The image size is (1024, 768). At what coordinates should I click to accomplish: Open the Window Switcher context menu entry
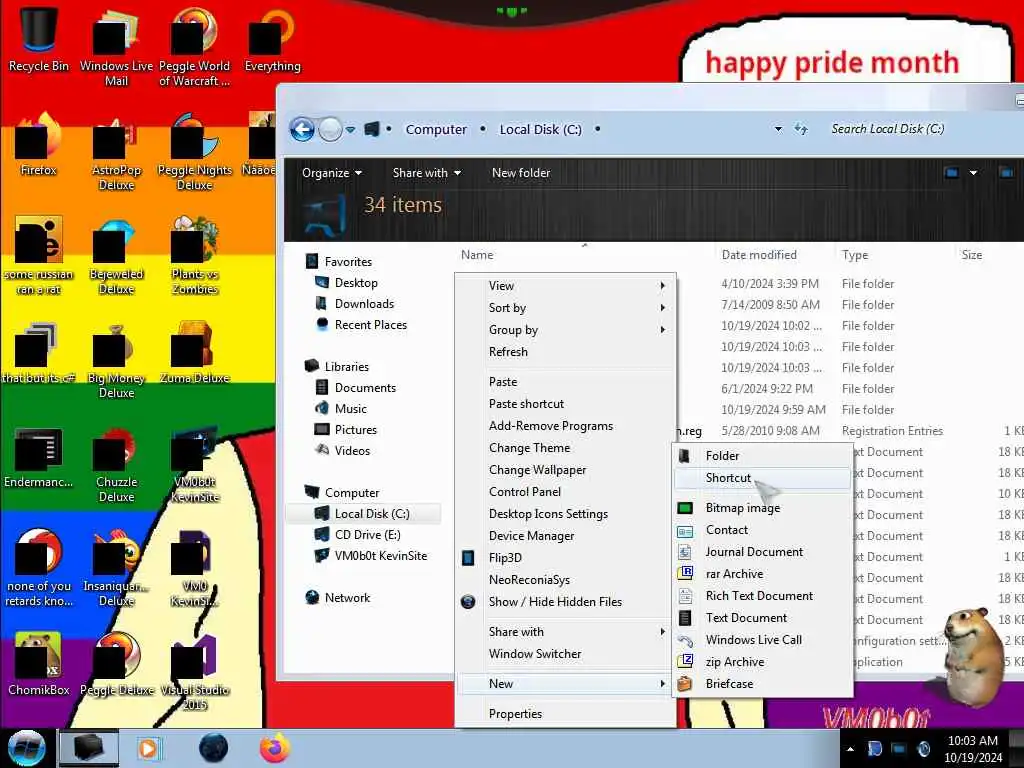pyautogui.click(x=565, y=654)
